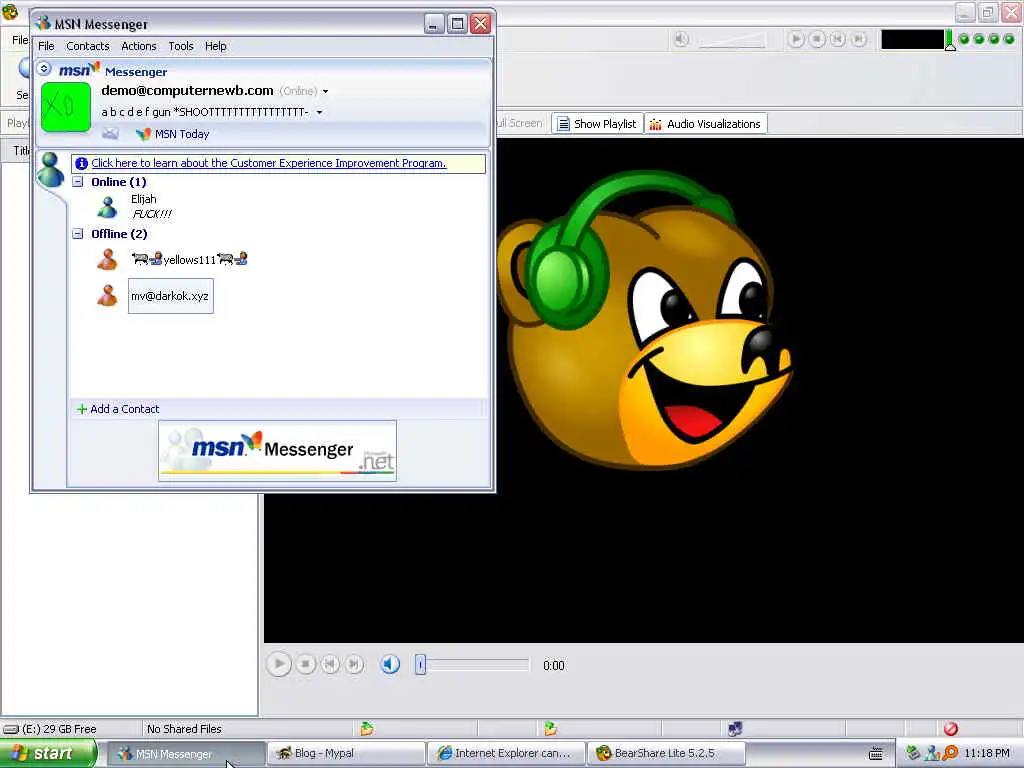Screen dimensions: 1024x768
Task: Click the MSN Messenger system tray icon
Action: 932,754
